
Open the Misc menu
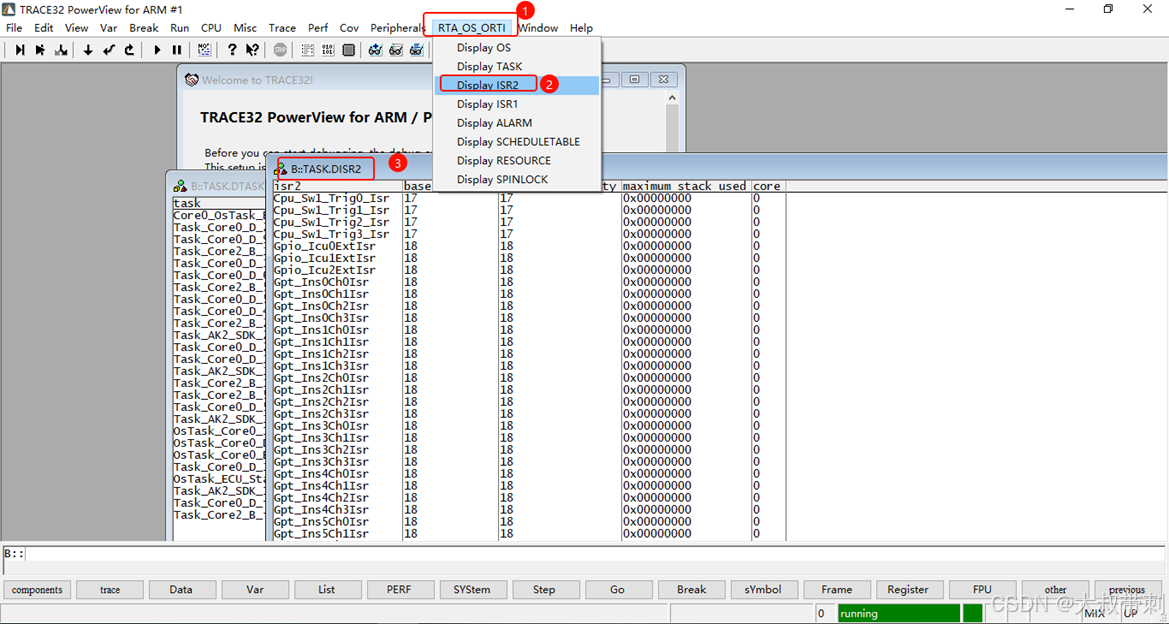coord(245,28)
